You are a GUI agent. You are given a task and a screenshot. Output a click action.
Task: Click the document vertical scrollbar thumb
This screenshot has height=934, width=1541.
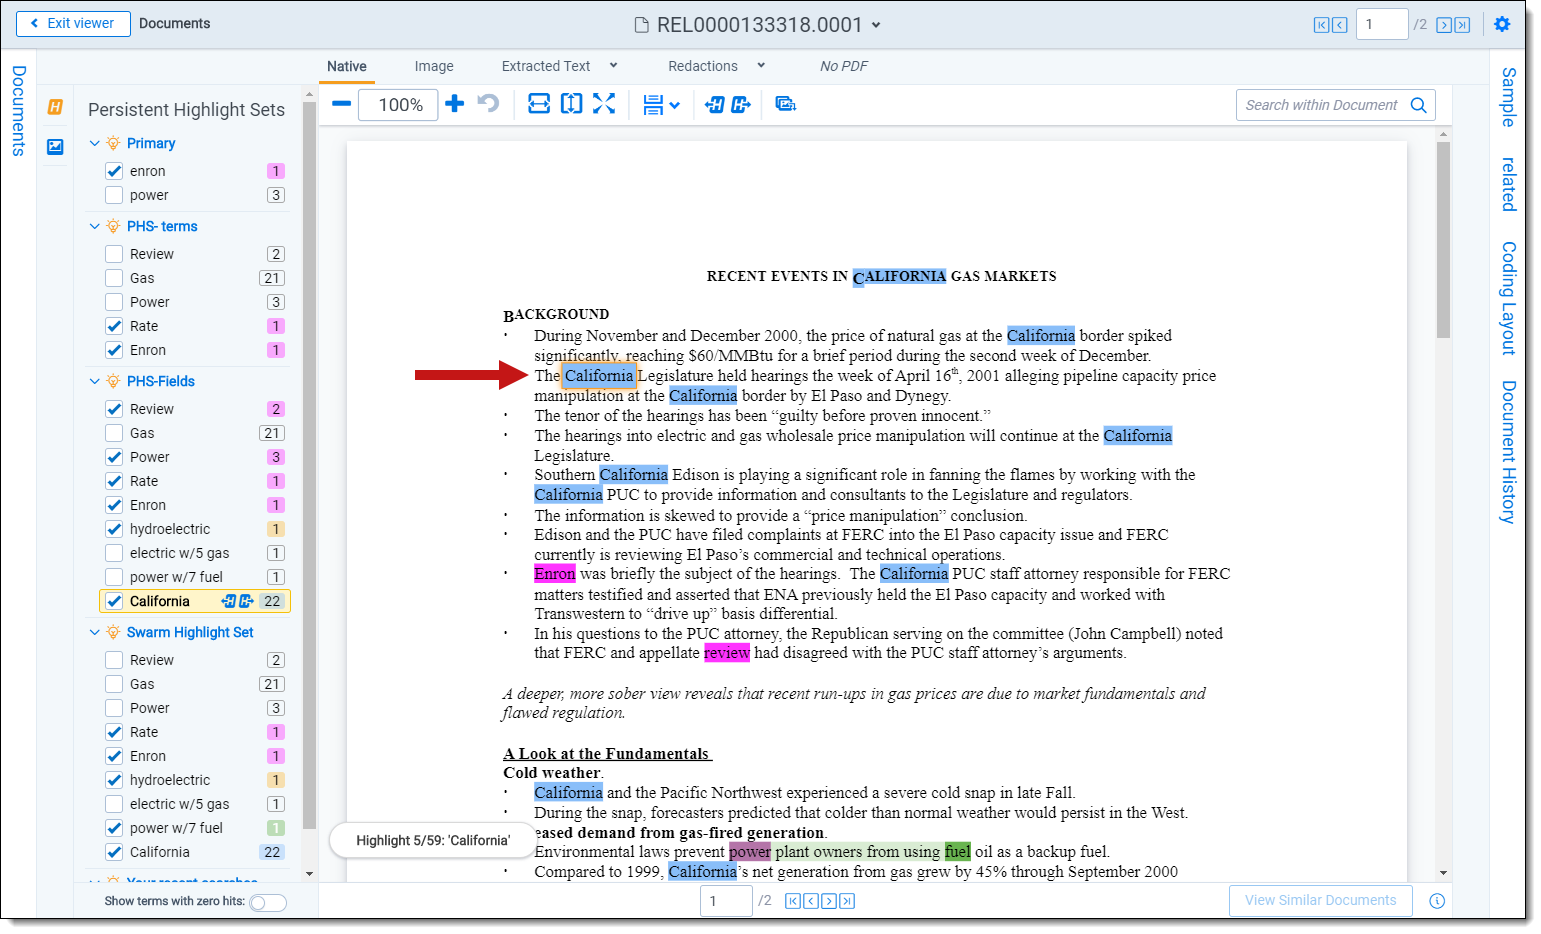click(1443, 238)
